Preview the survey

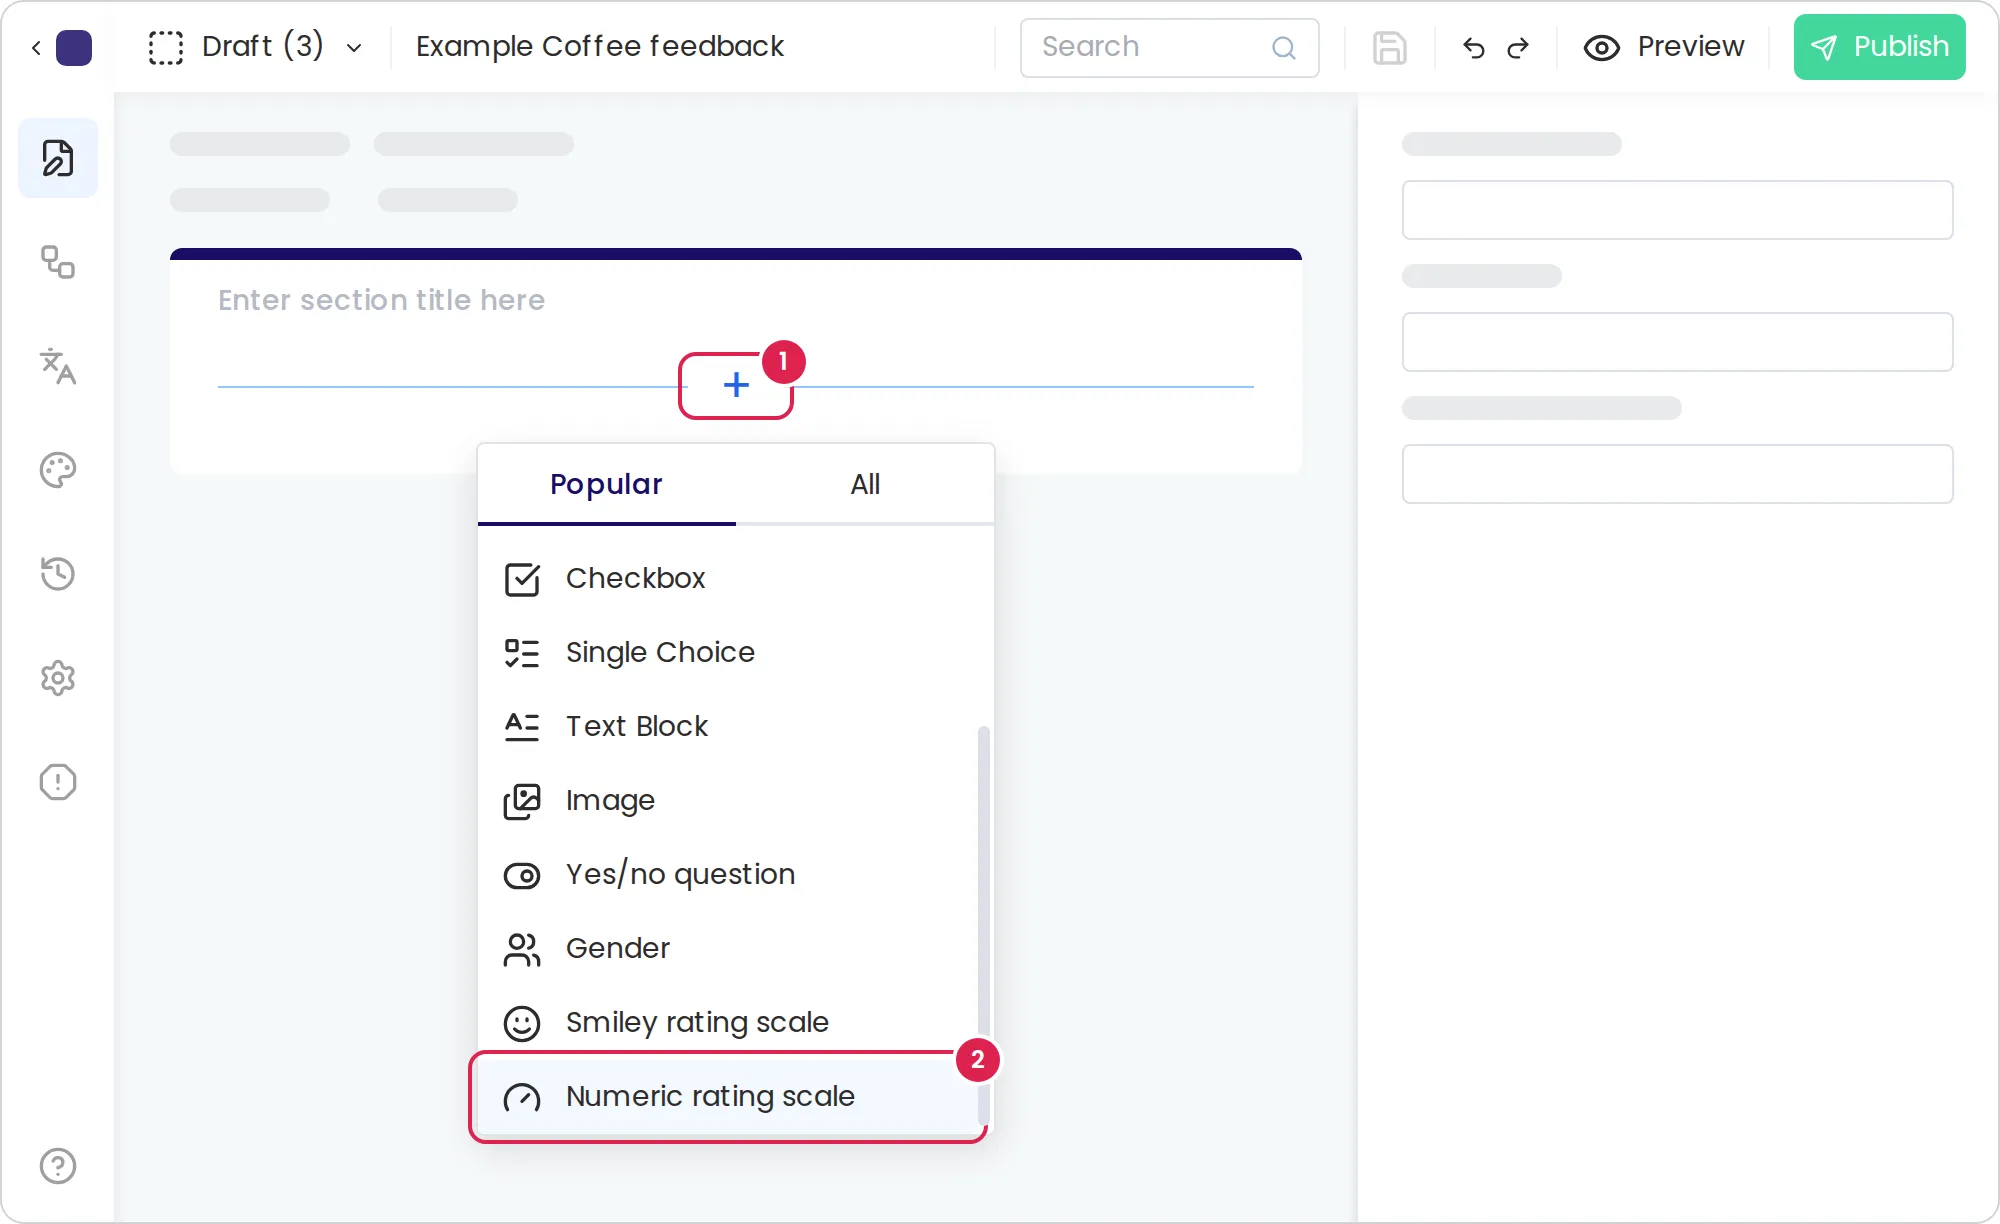tap(1664, 47)
